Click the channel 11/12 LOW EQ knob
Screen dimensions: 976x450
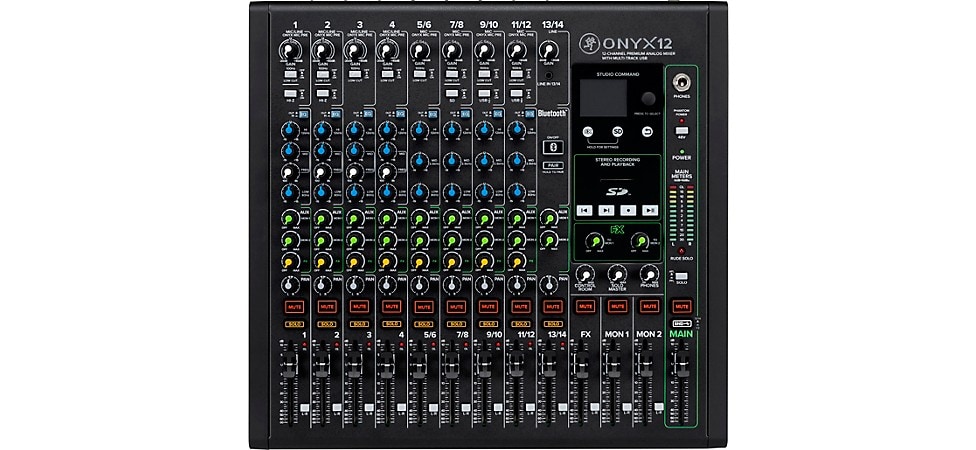(516, 191)
